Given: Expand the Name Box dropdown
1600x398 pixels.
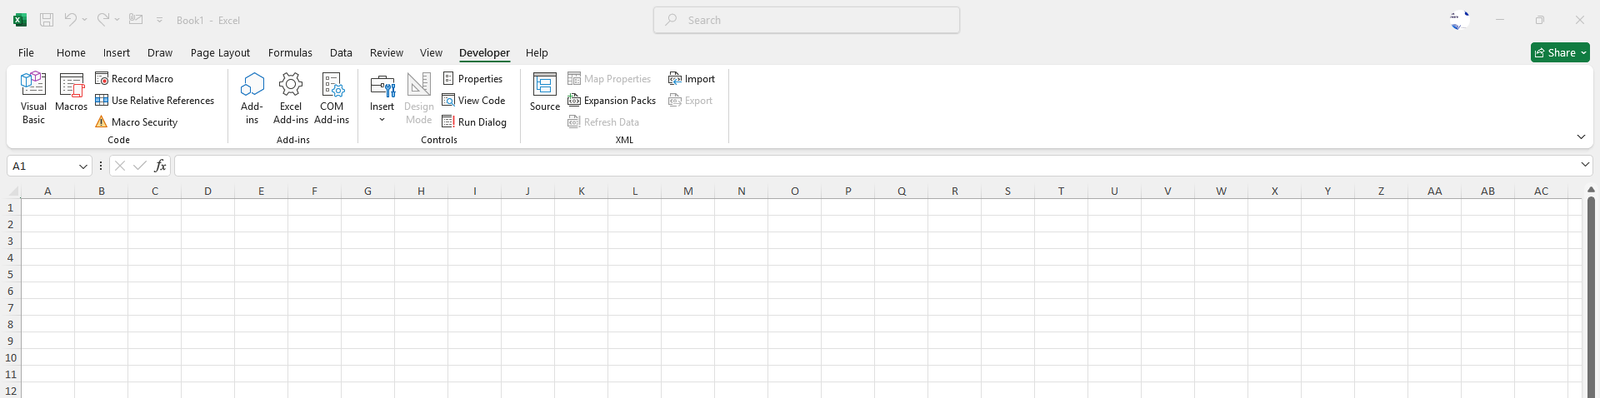Looking at the screenshot, I should 83,166.
